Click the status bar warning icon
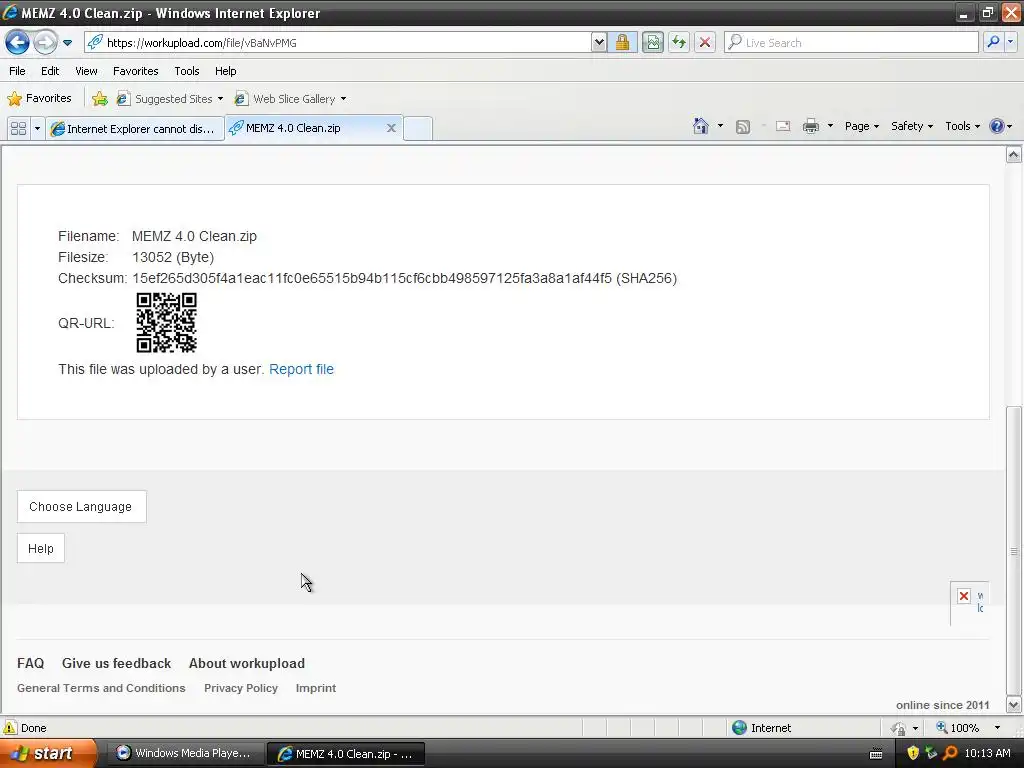 pyautogui.click(x=10, y=728)
